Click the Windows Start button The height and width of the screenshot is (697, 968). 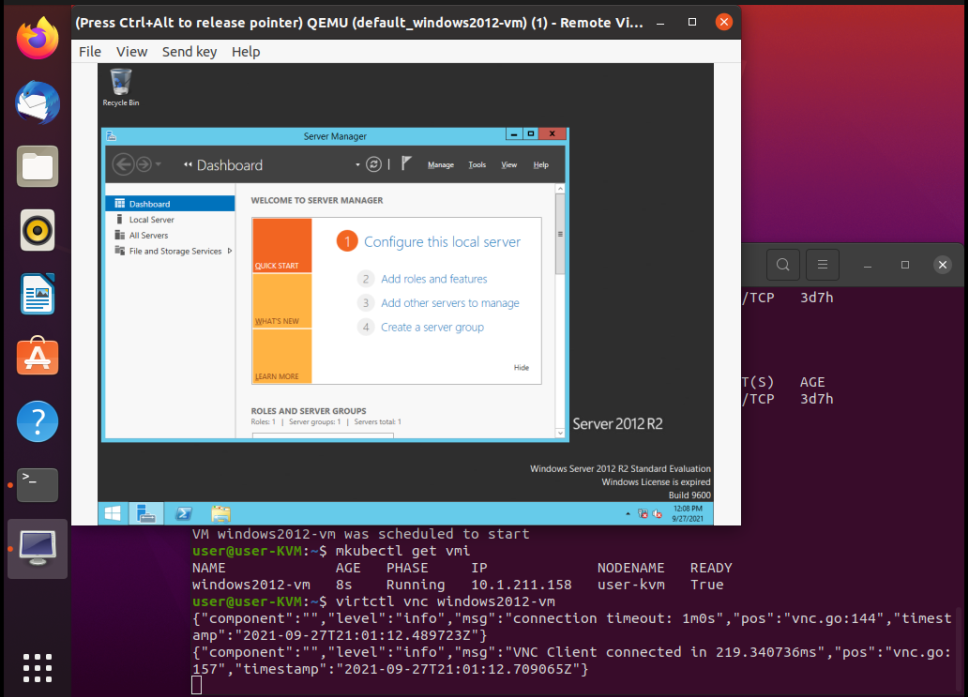(x=112, y=514)
